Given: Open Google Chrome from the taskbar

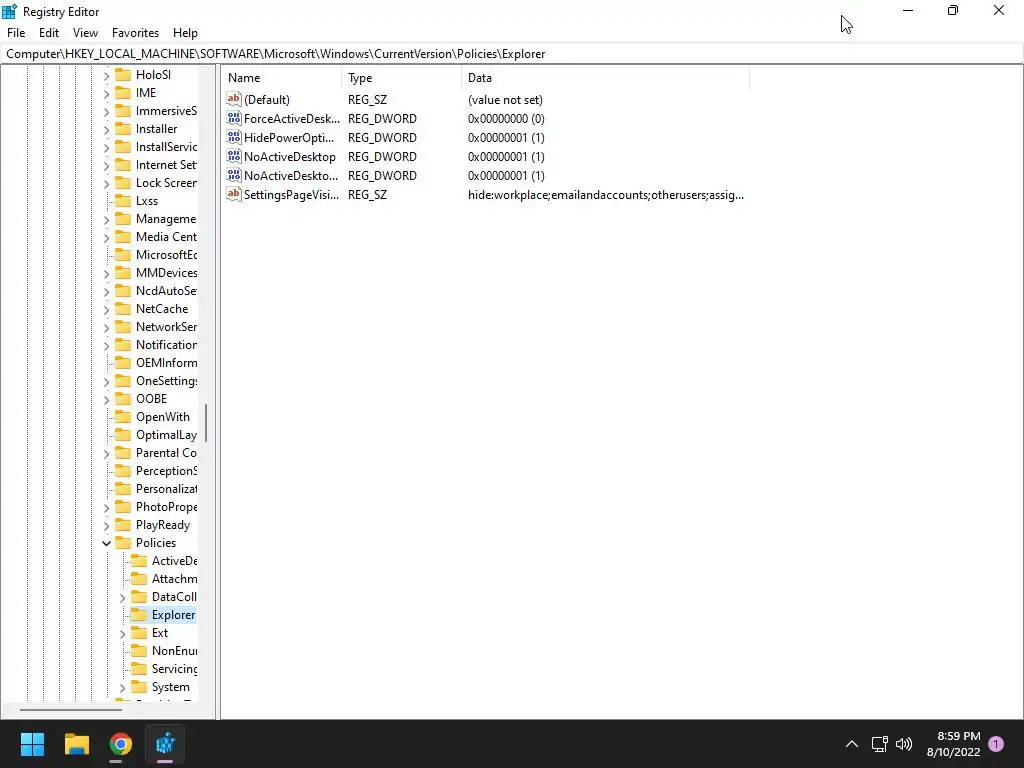Looking at the screenshot, I should click(x=121, y=744).
